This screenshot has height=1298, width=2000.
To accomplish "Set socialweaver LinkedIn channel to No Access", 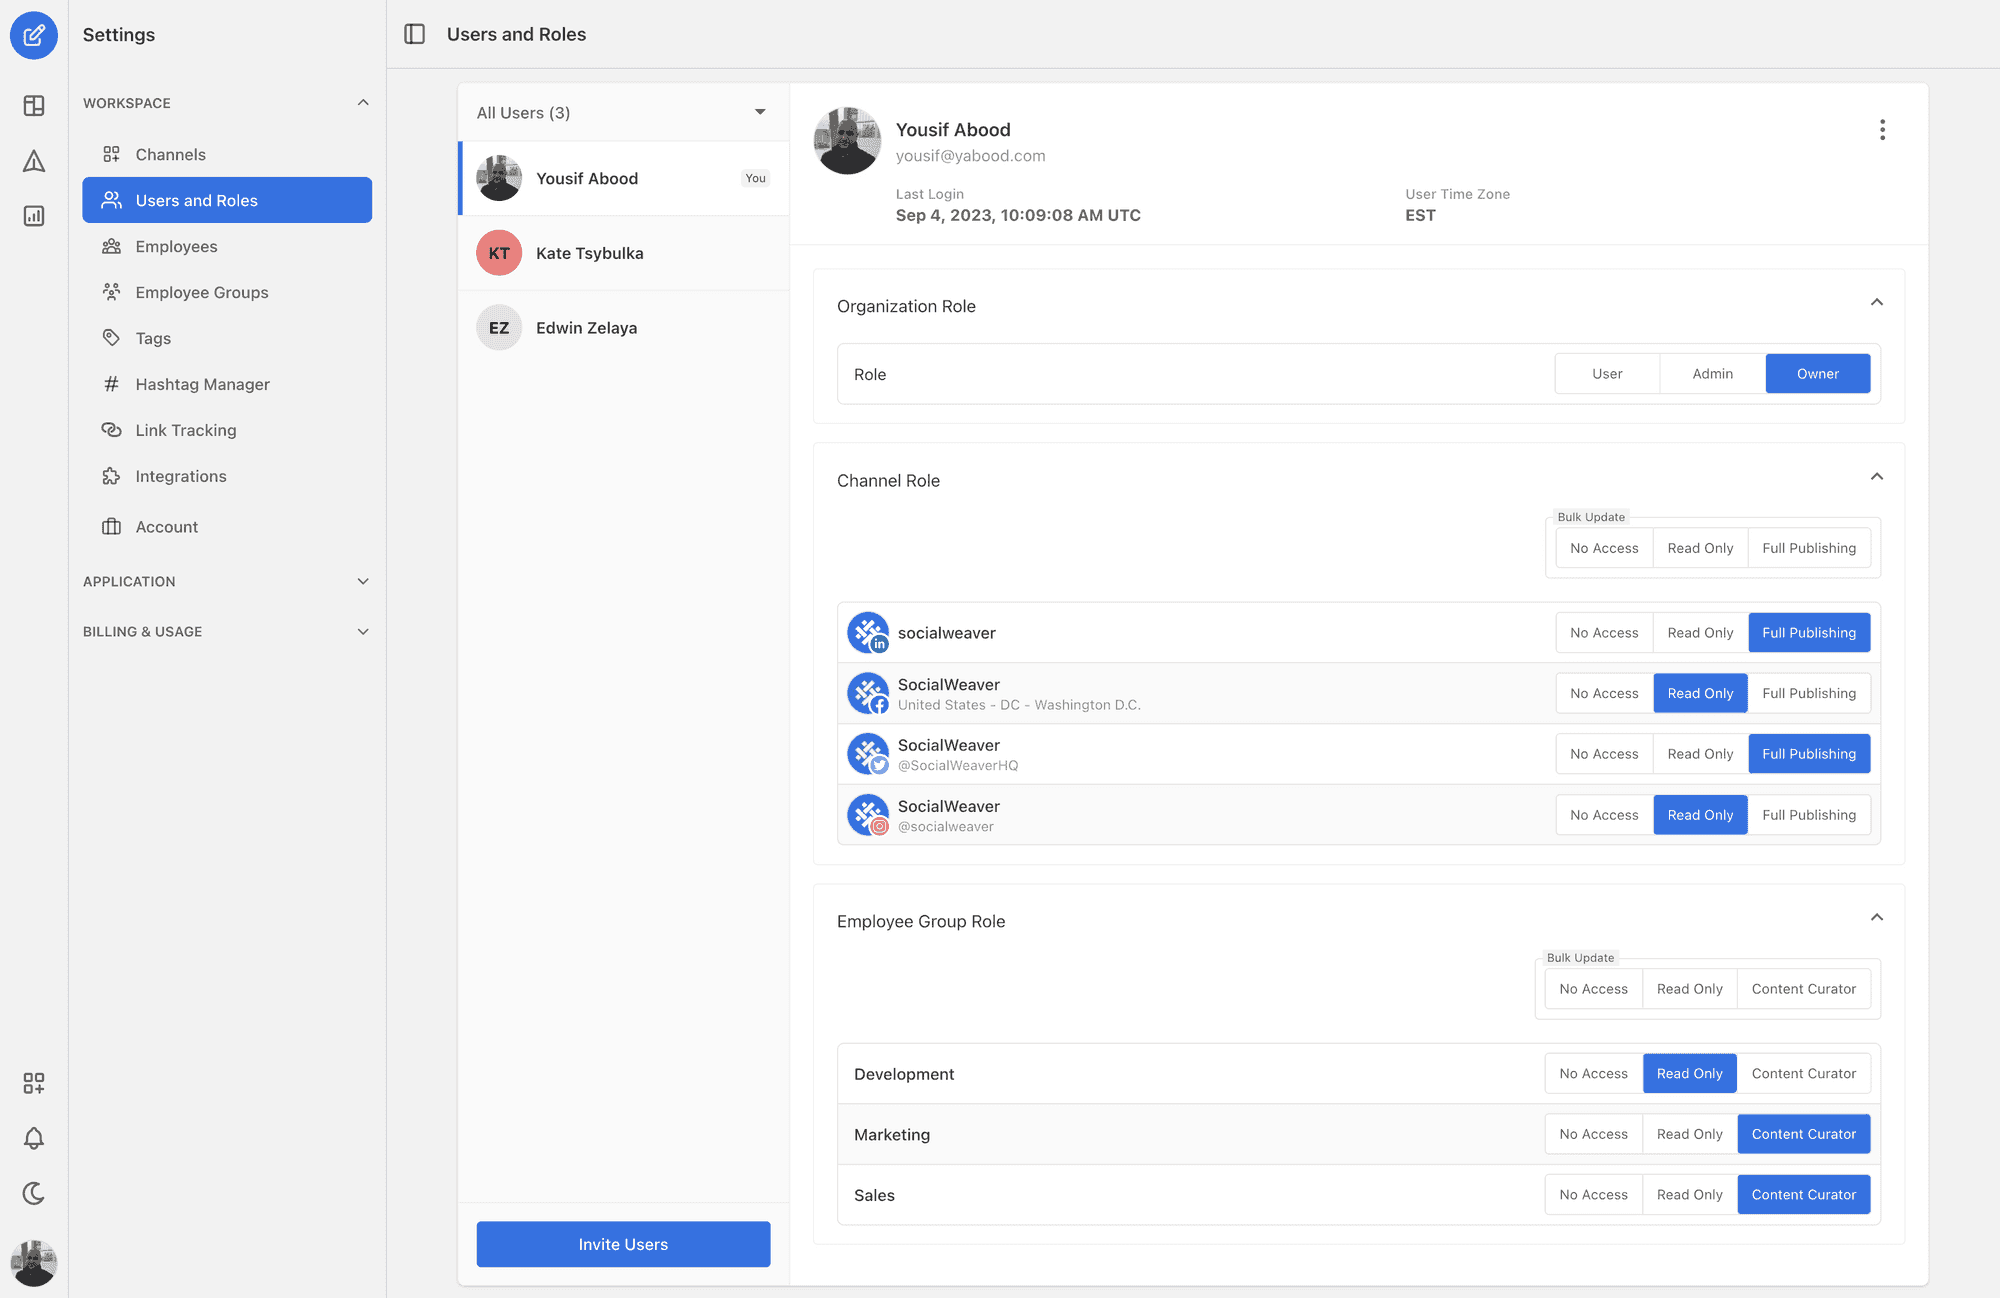I will click(x=1604, y=633).
